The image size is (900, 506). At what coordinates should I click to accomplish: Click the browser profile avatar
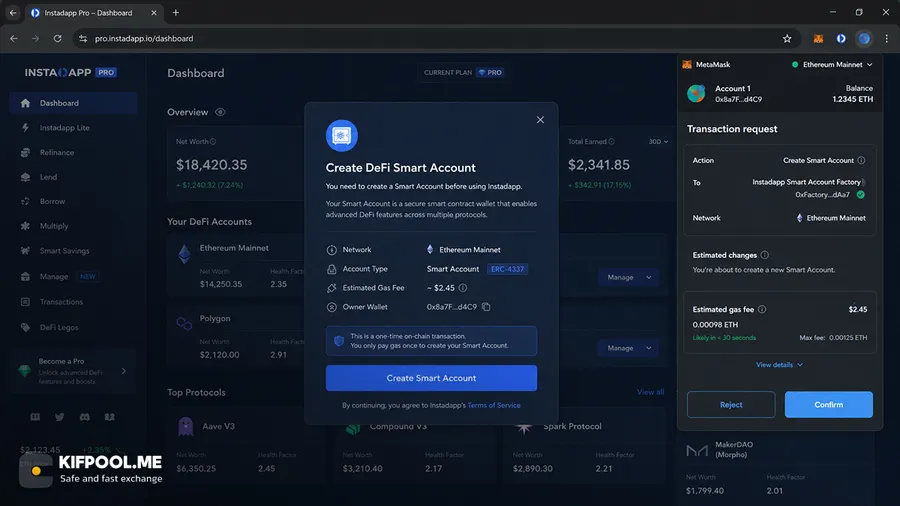coord(864,39)
